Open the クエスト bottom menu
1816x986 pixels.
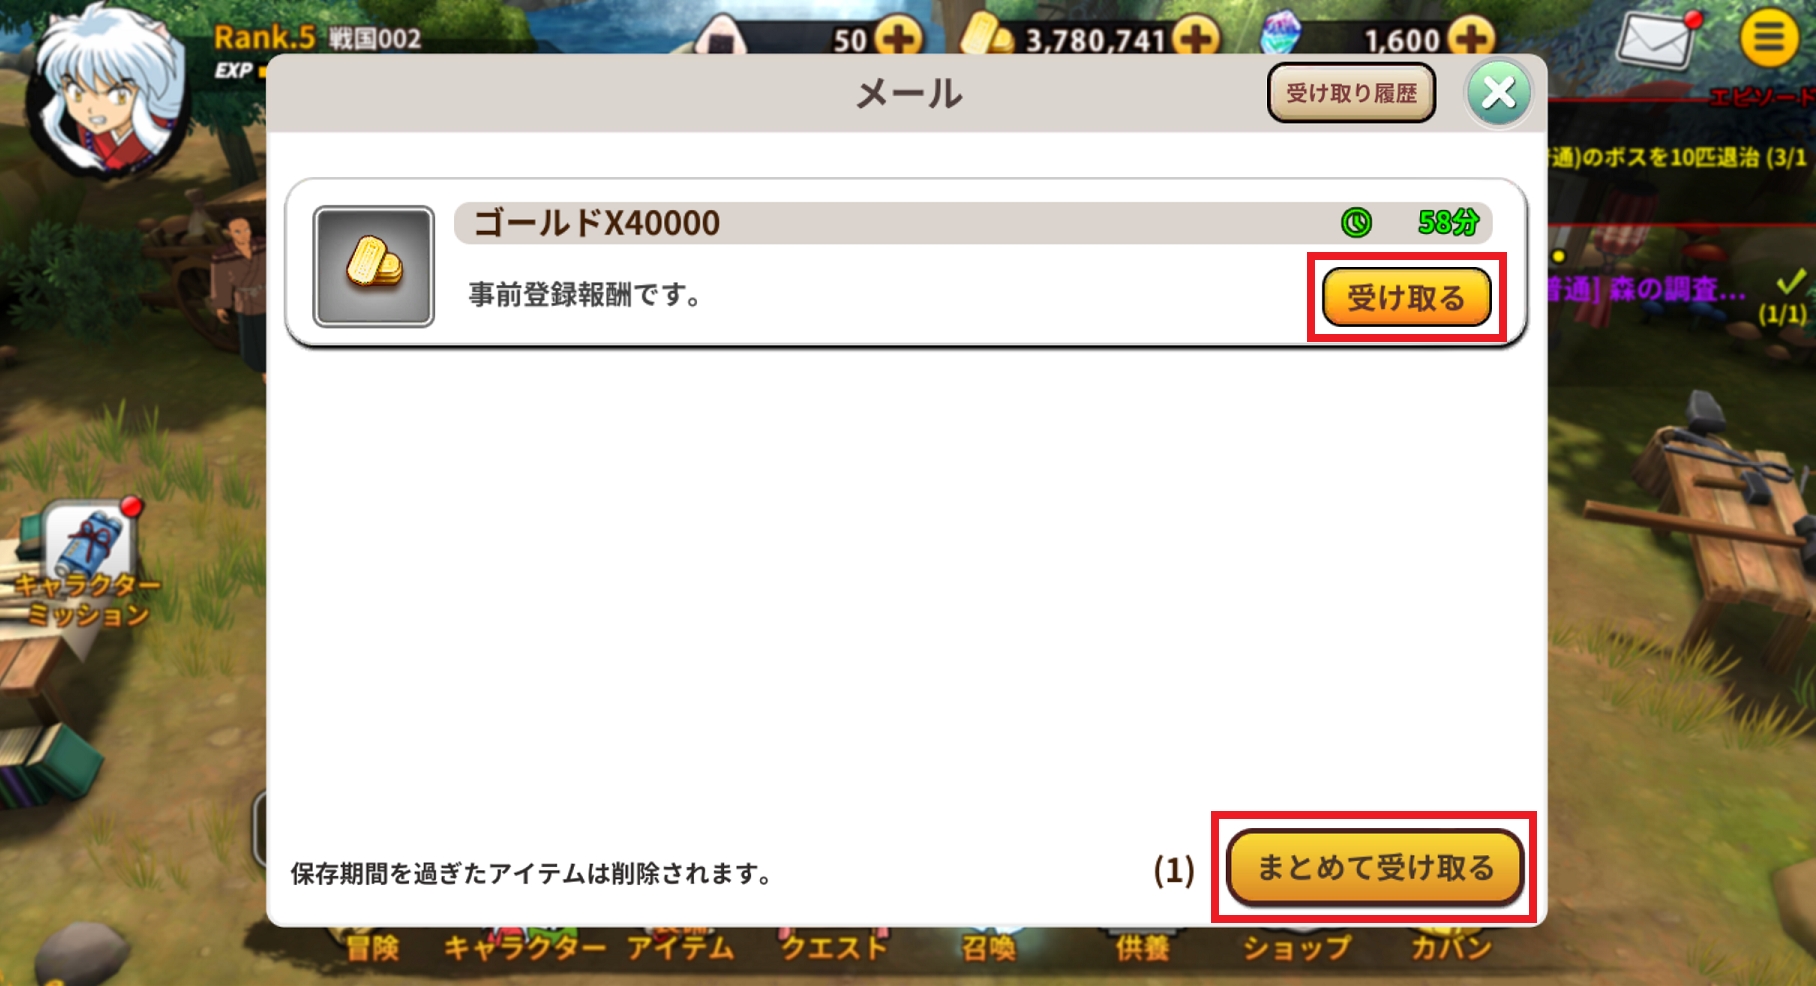point(834,947)
